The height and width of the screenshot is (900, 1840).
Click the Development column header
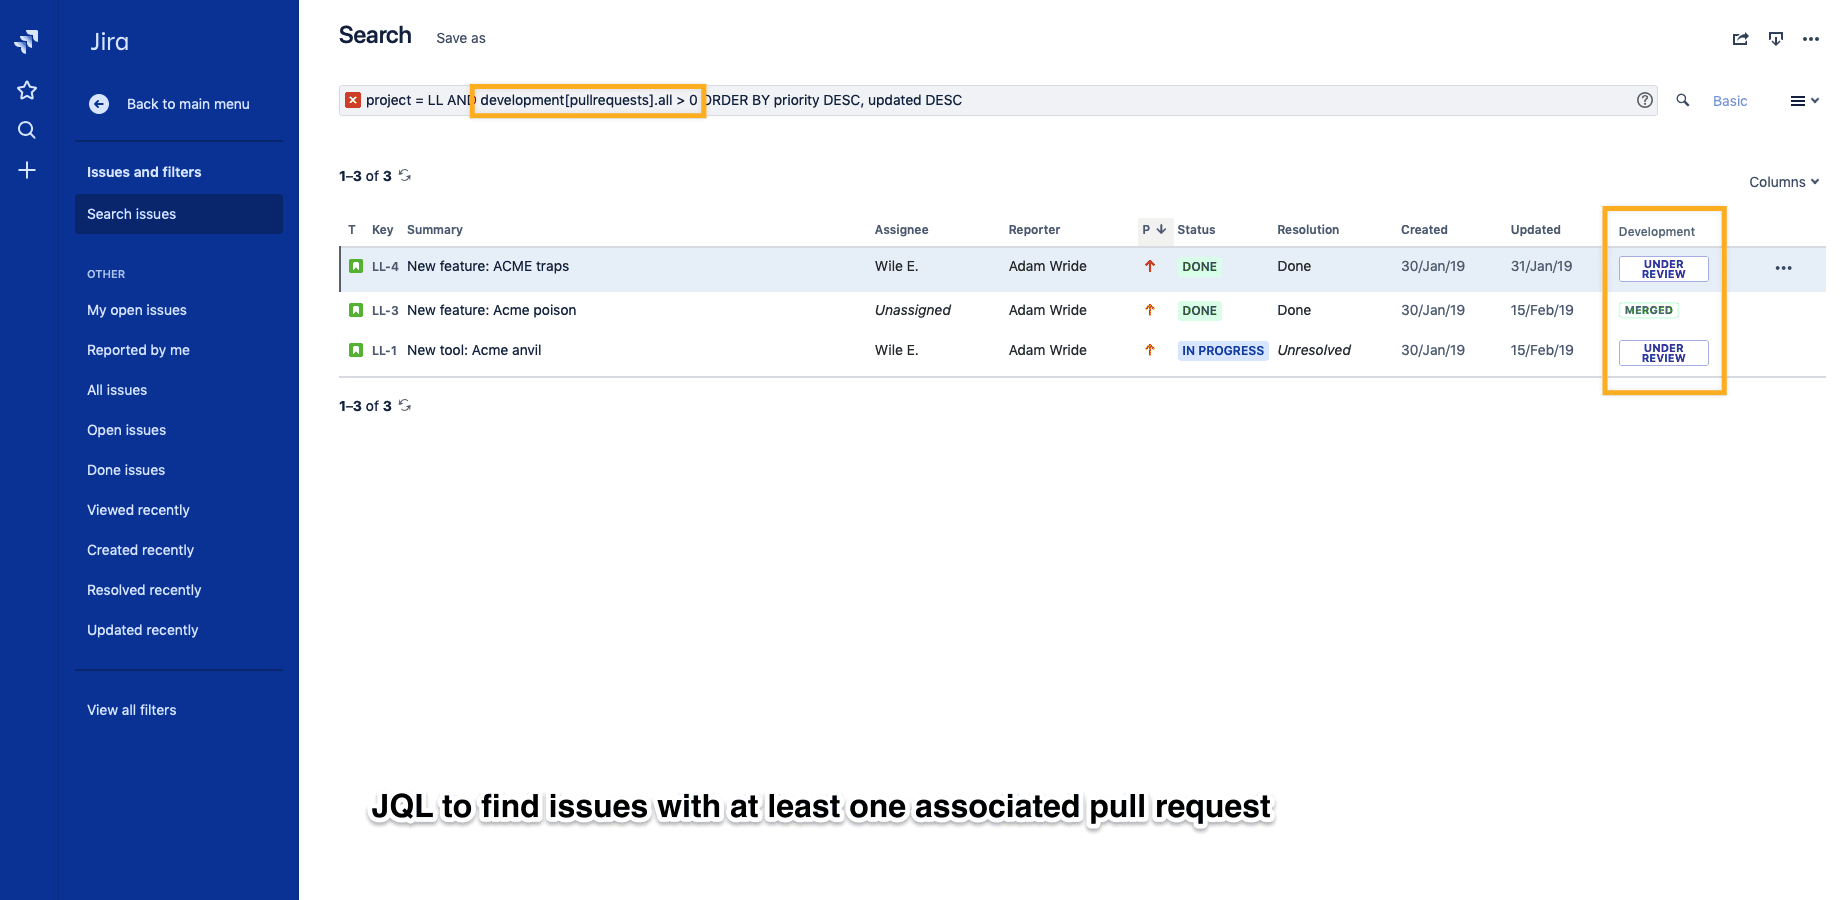(1656, 232)
